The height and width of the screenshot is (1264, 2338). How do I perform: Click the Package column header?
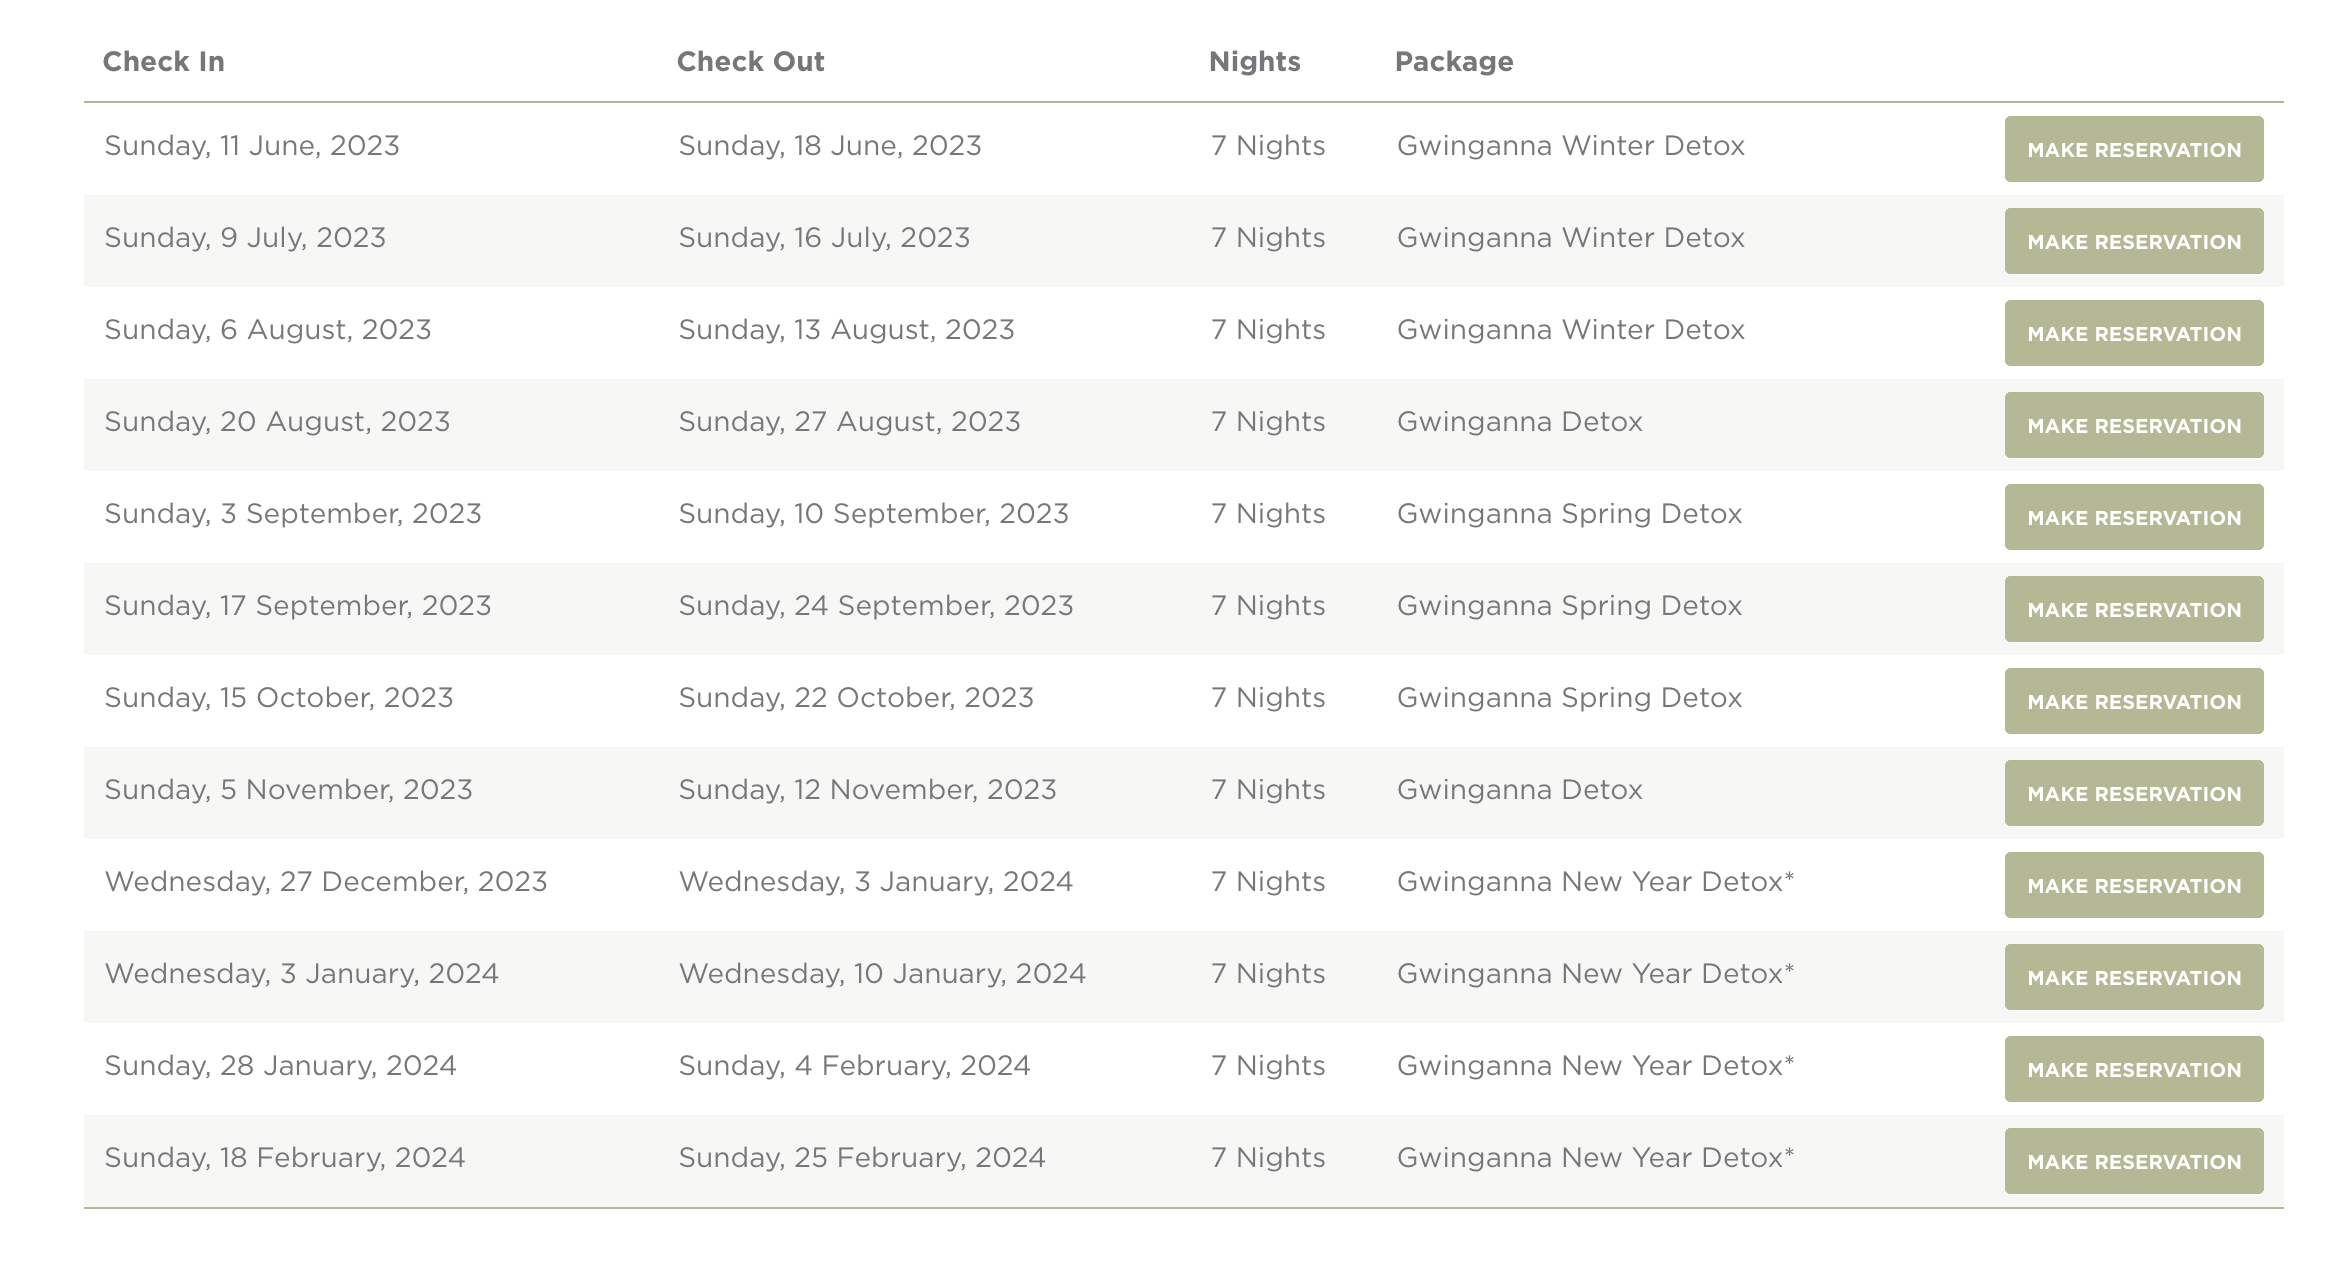coord(1453,62)
